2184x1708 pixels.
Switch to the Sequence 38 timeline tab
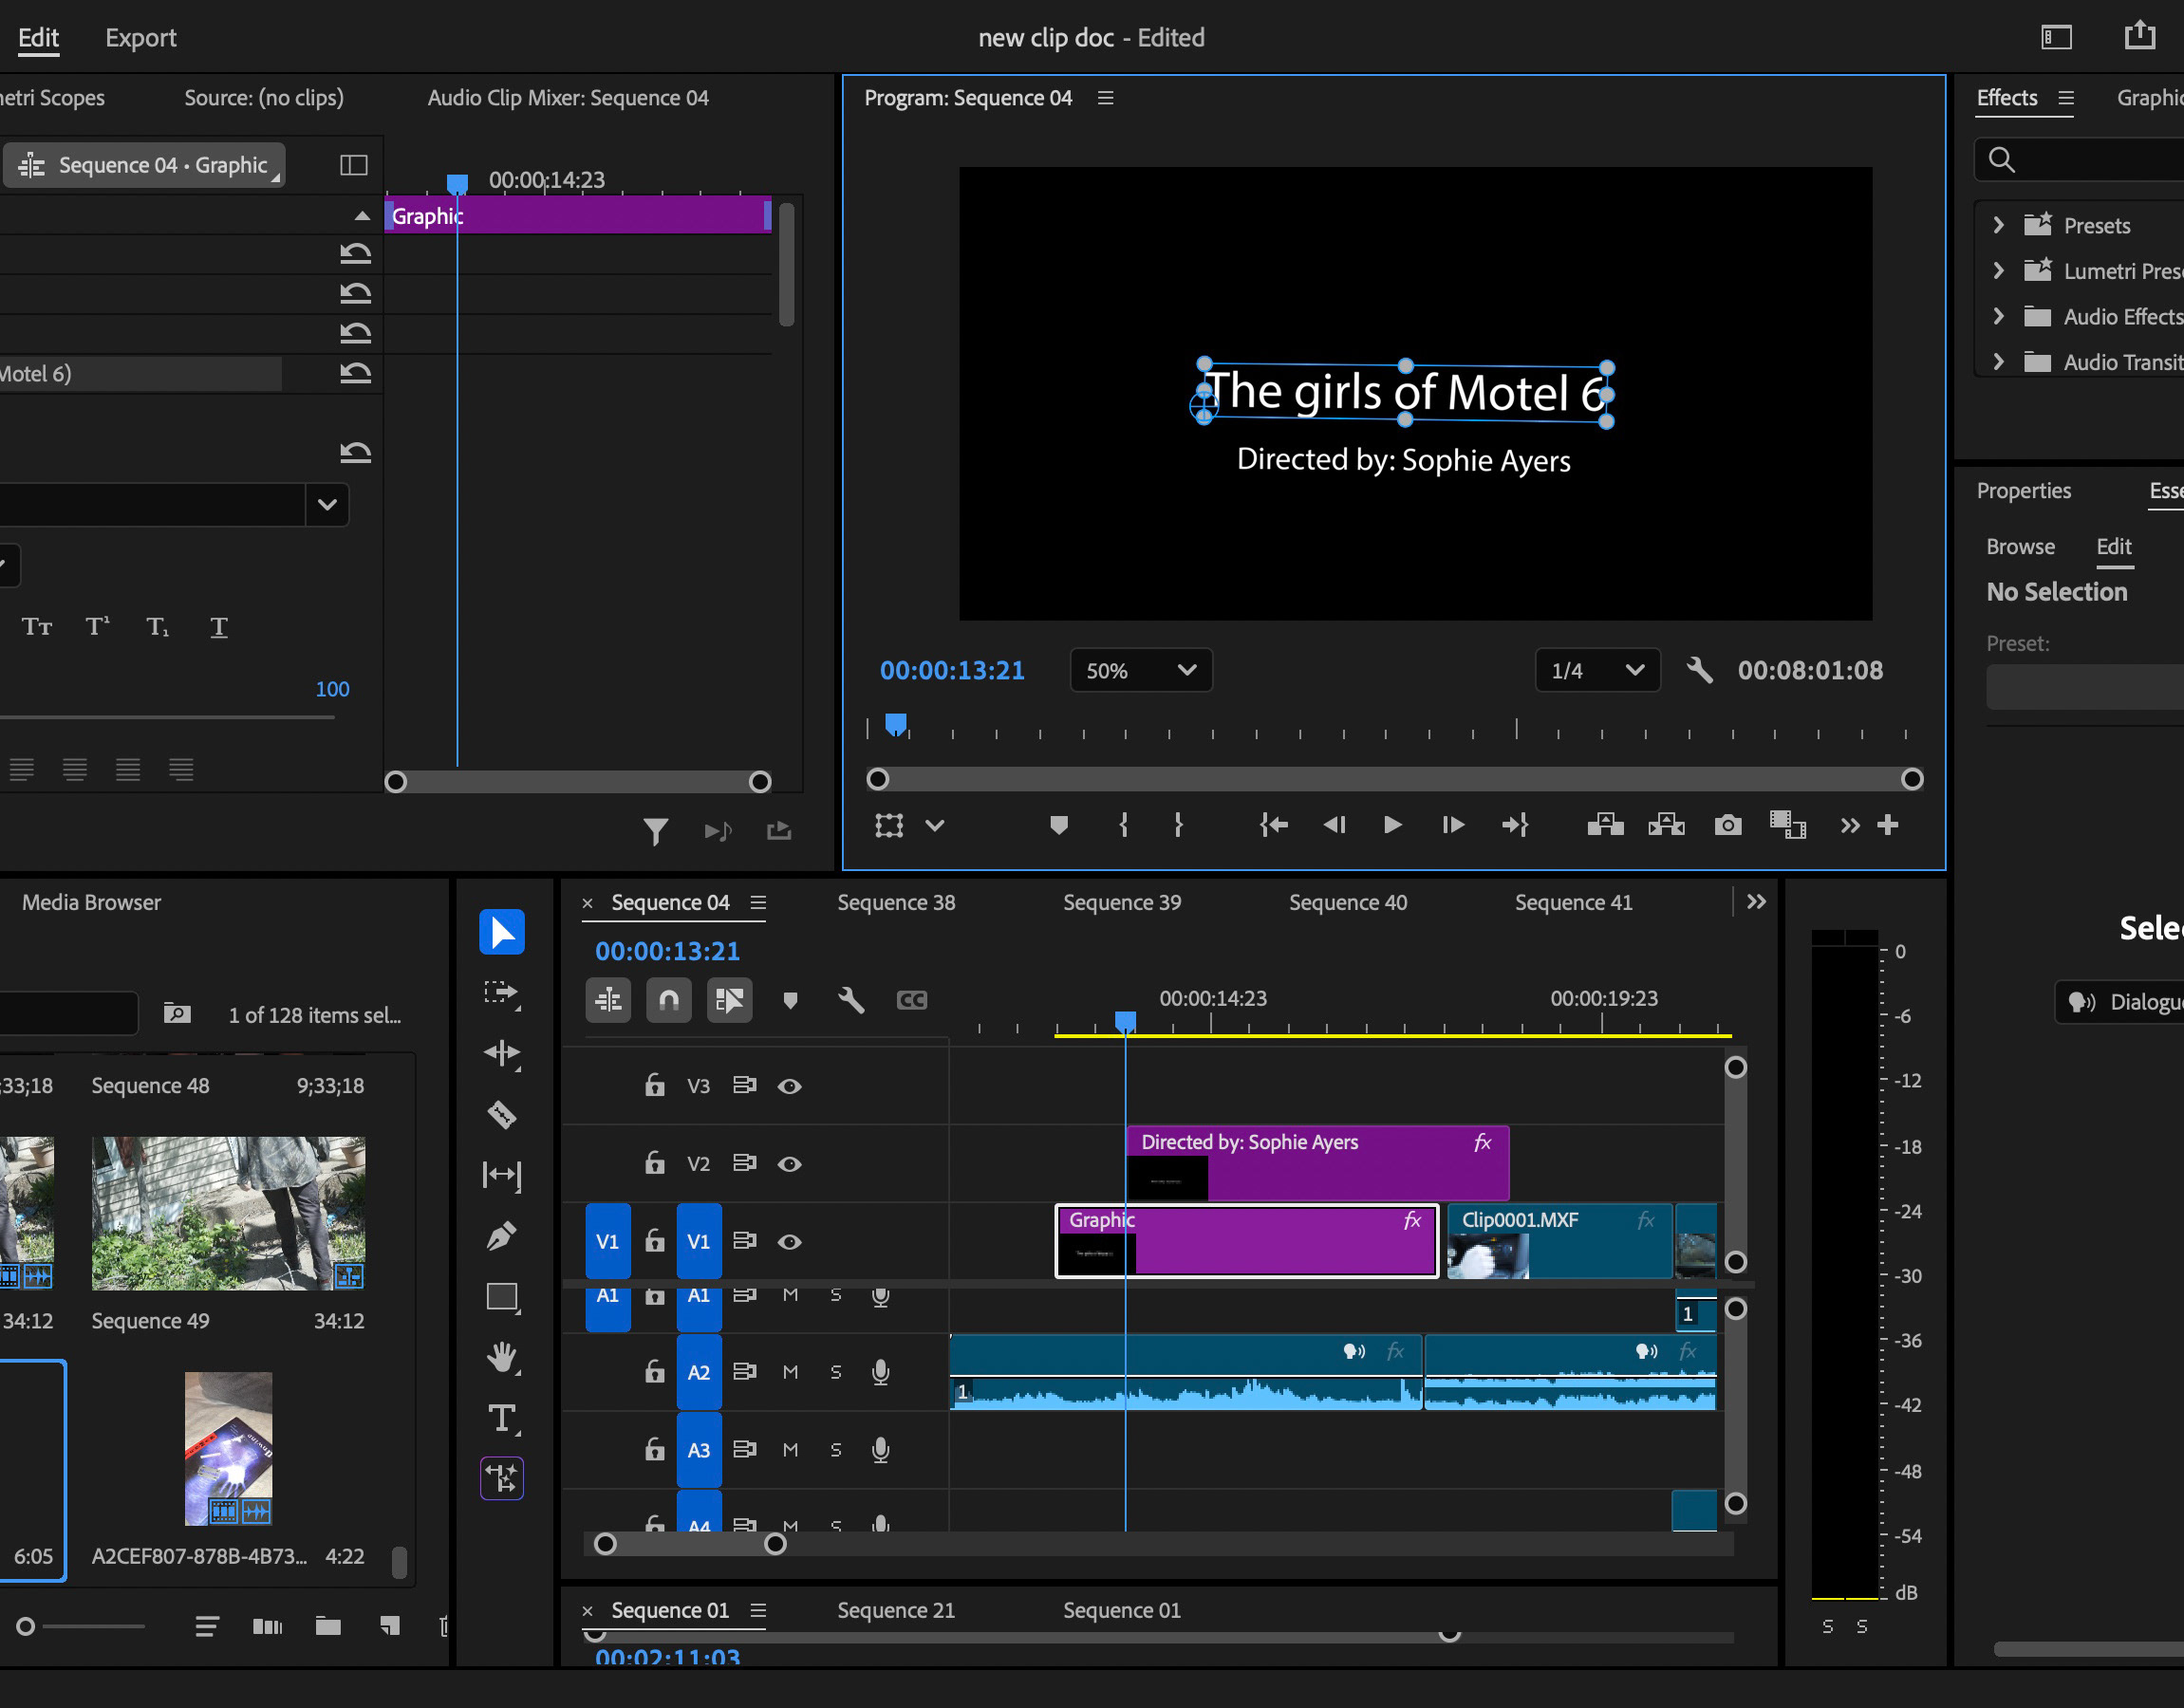tap(895, 902)
